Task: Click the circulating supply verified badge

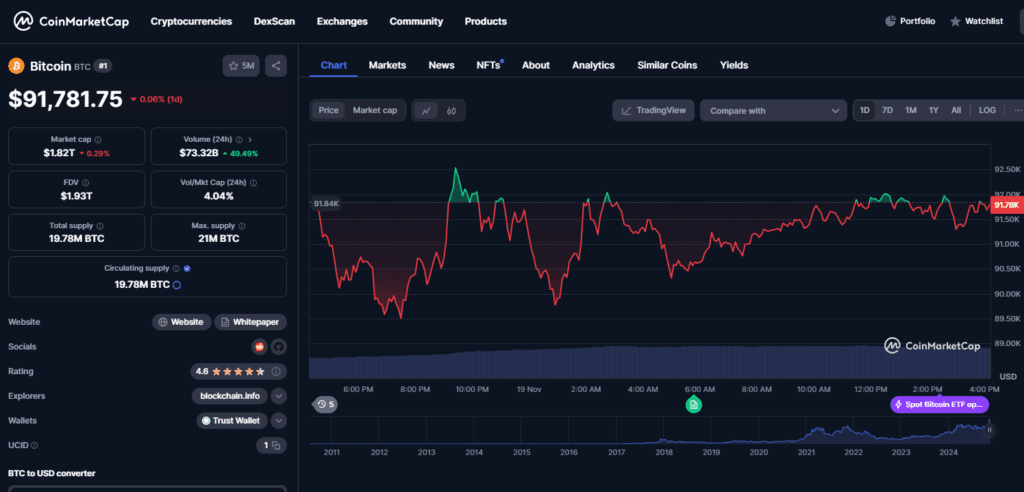Action: [x=187, y=269]
